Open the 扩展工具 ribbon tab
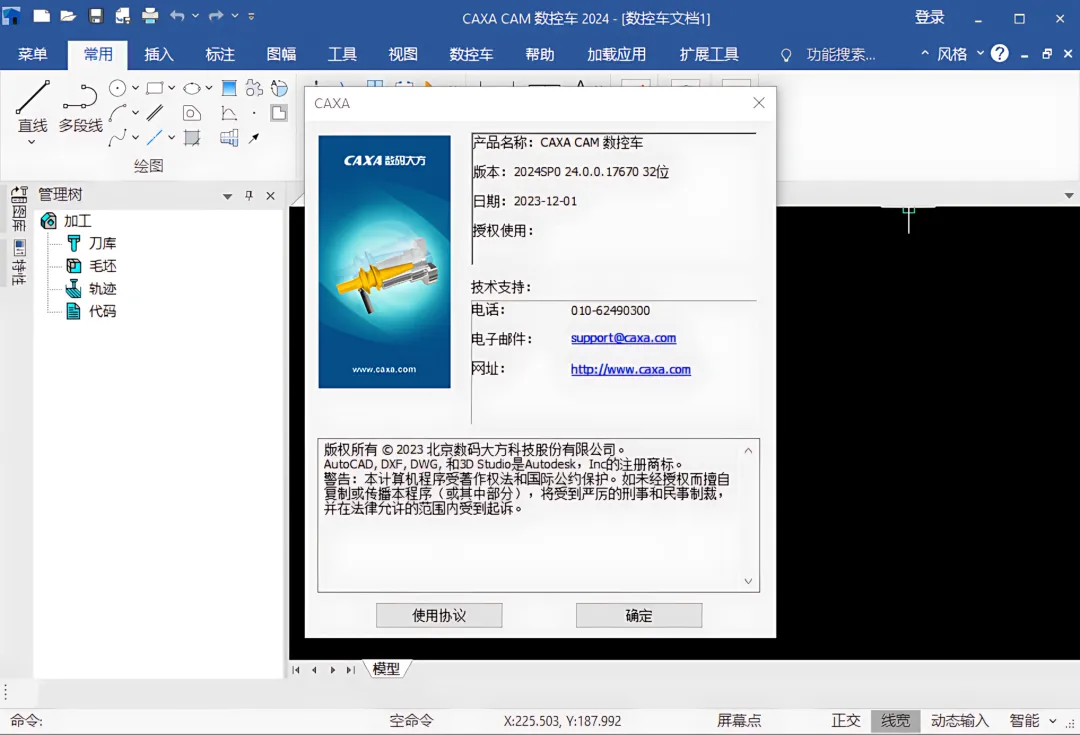The width and height of the screenshot is (1080, 735). click(x=709, y=54)
